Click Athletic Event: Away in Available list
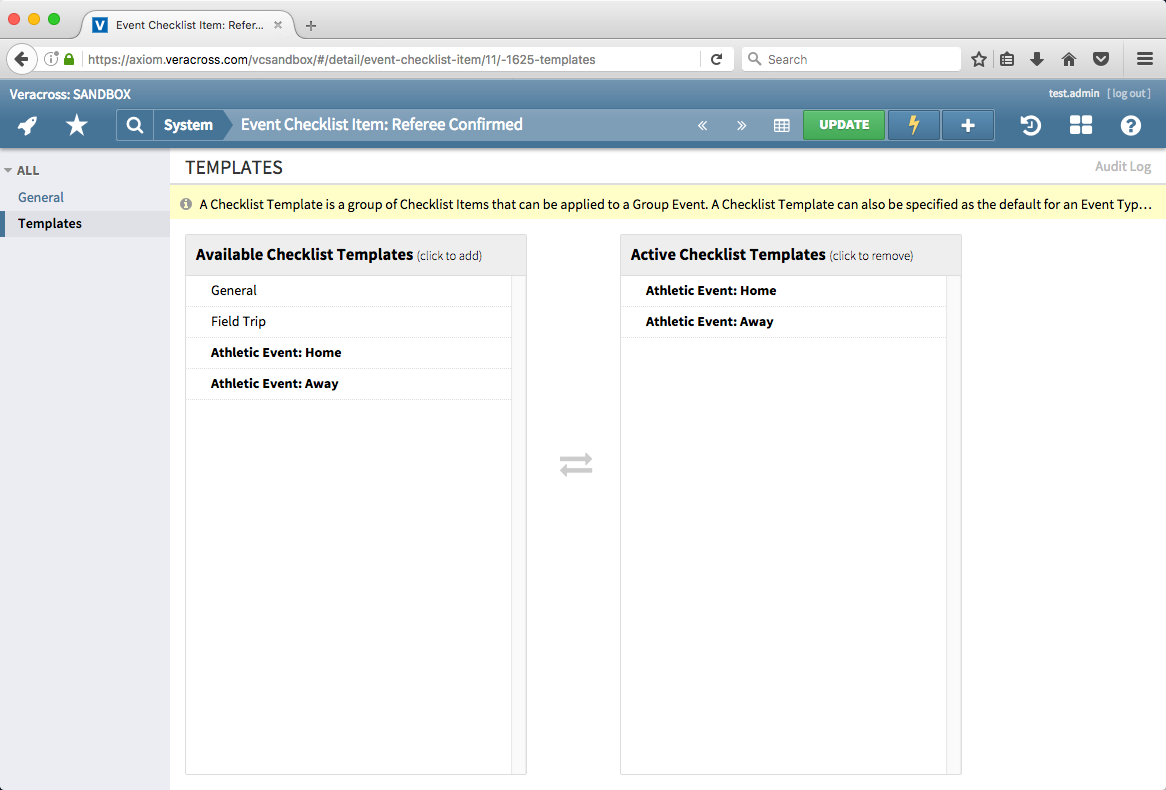 [348, 385]
